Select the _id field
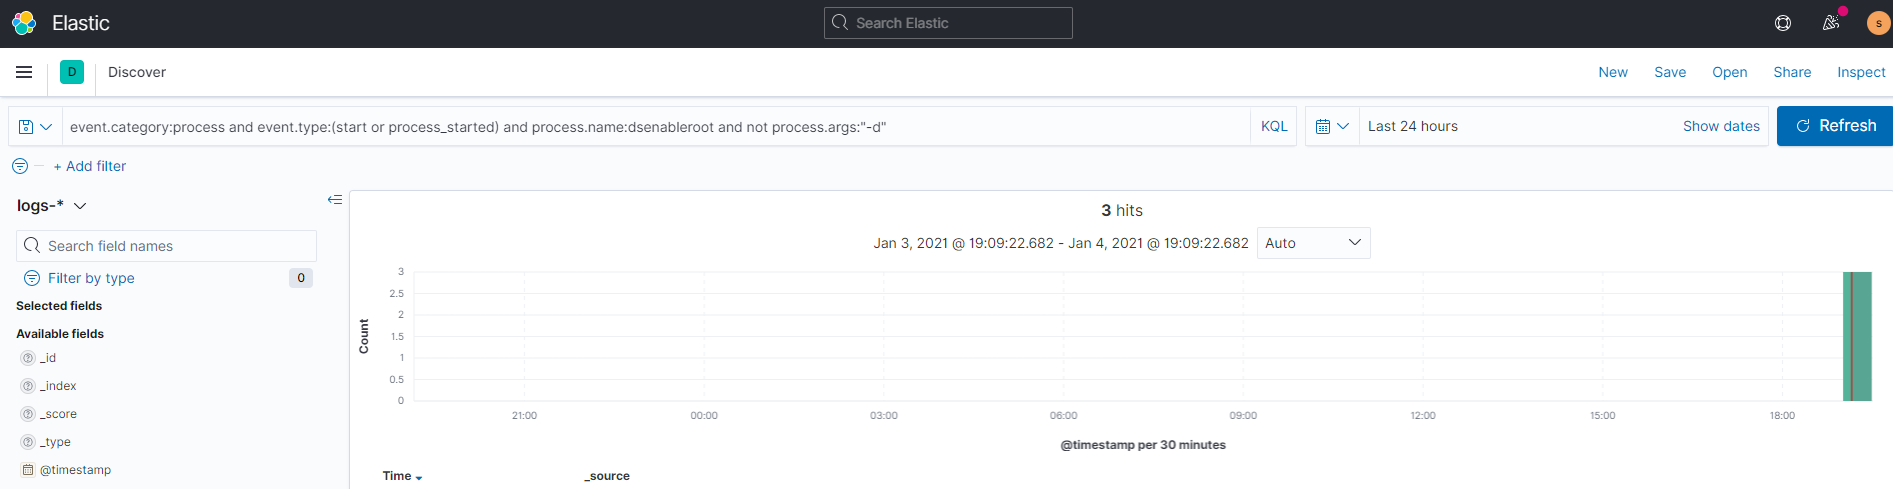Viewport: 1893px width, 489px height. pyautogui.click(x=48, y=358)
